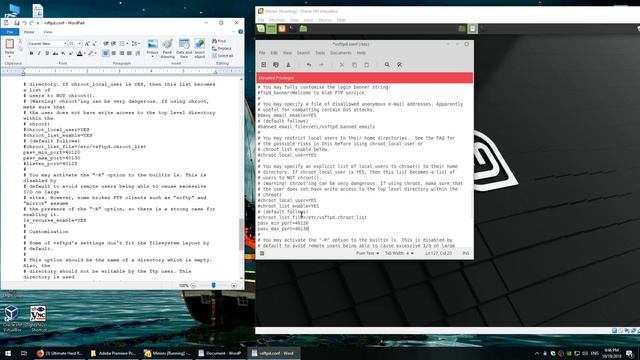The image size is (640, 360).
Task: Center text in WordPad
Action: point(113,53)
